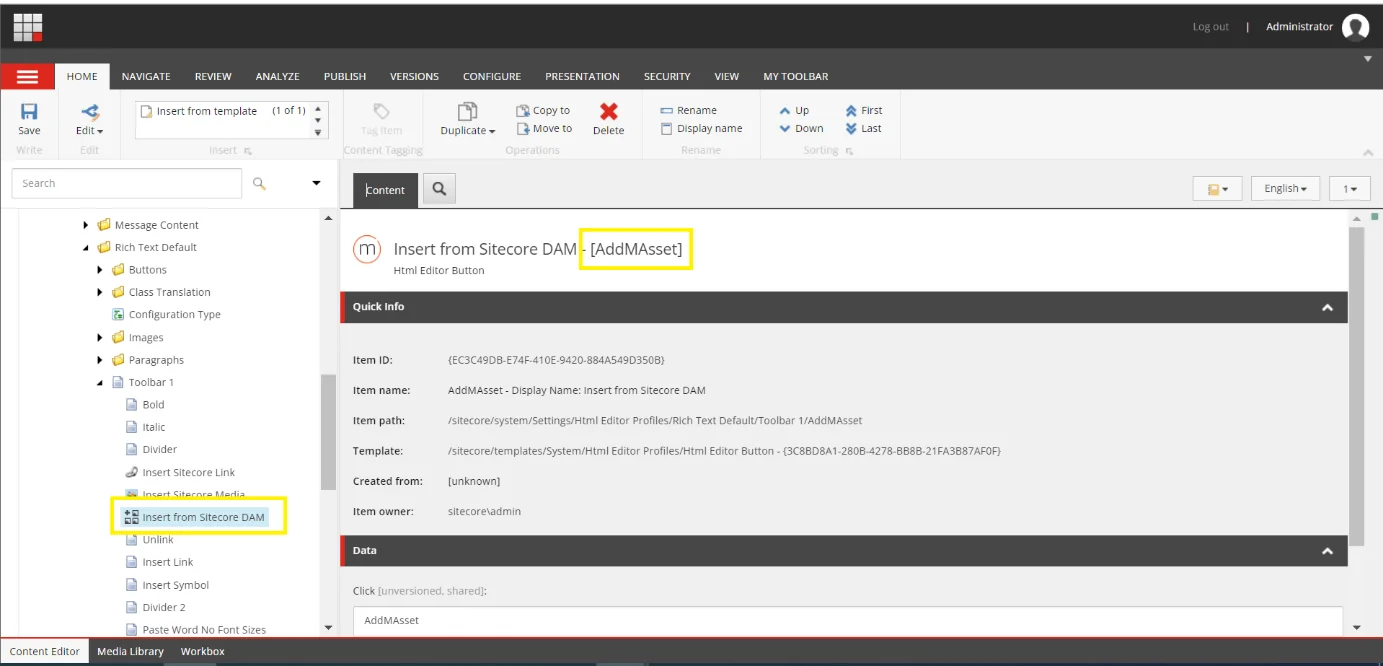Collapse the Rich Text Default folder
This screenshot has width=1383, height=666.
click(x=86, y=248)
